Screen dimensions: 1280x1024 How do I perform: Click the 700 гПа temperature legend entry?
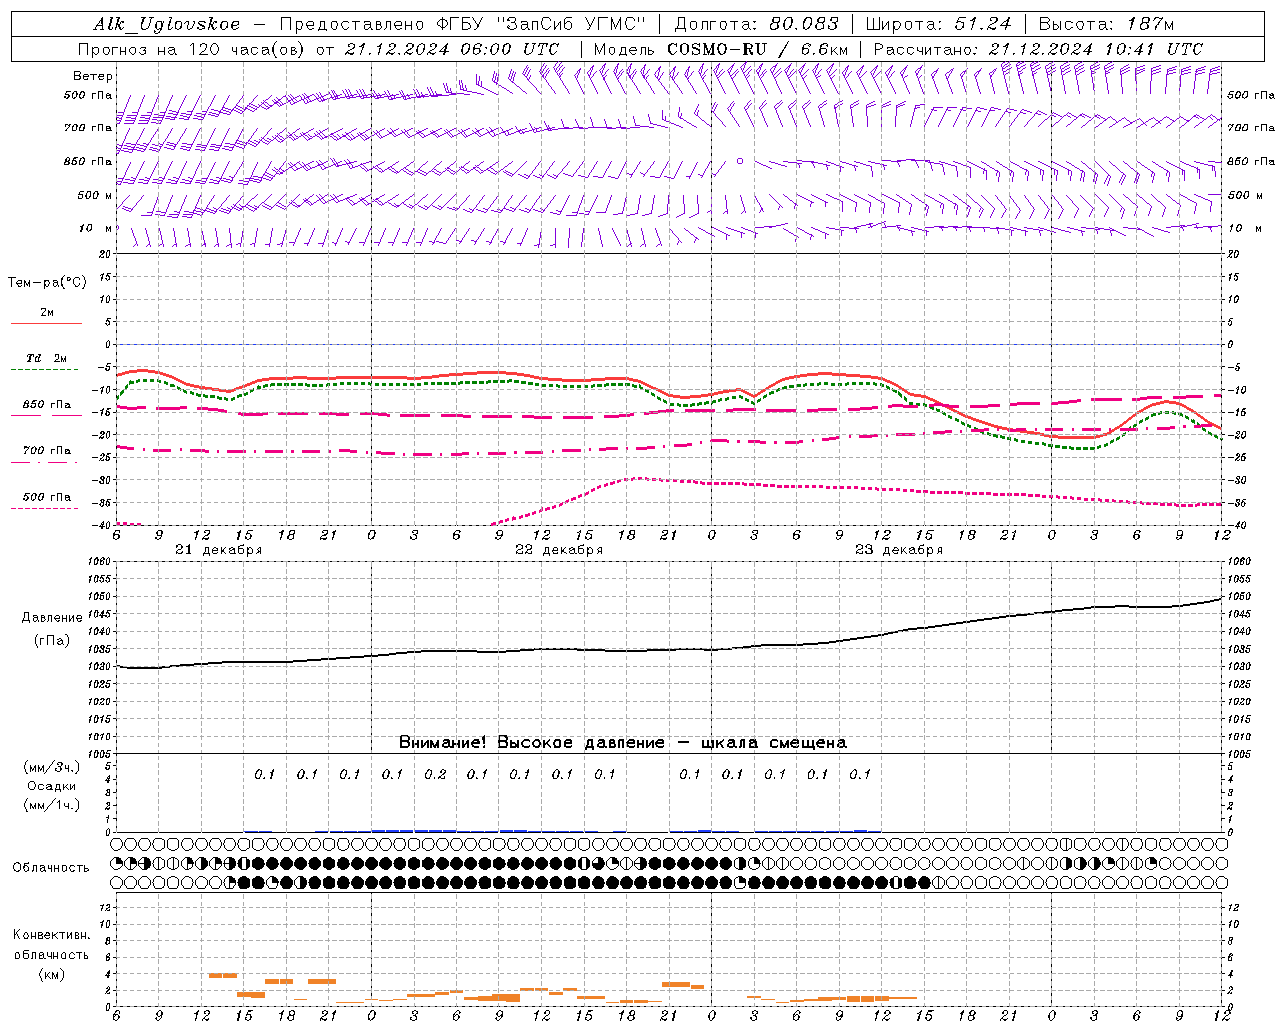pos(47,451)
